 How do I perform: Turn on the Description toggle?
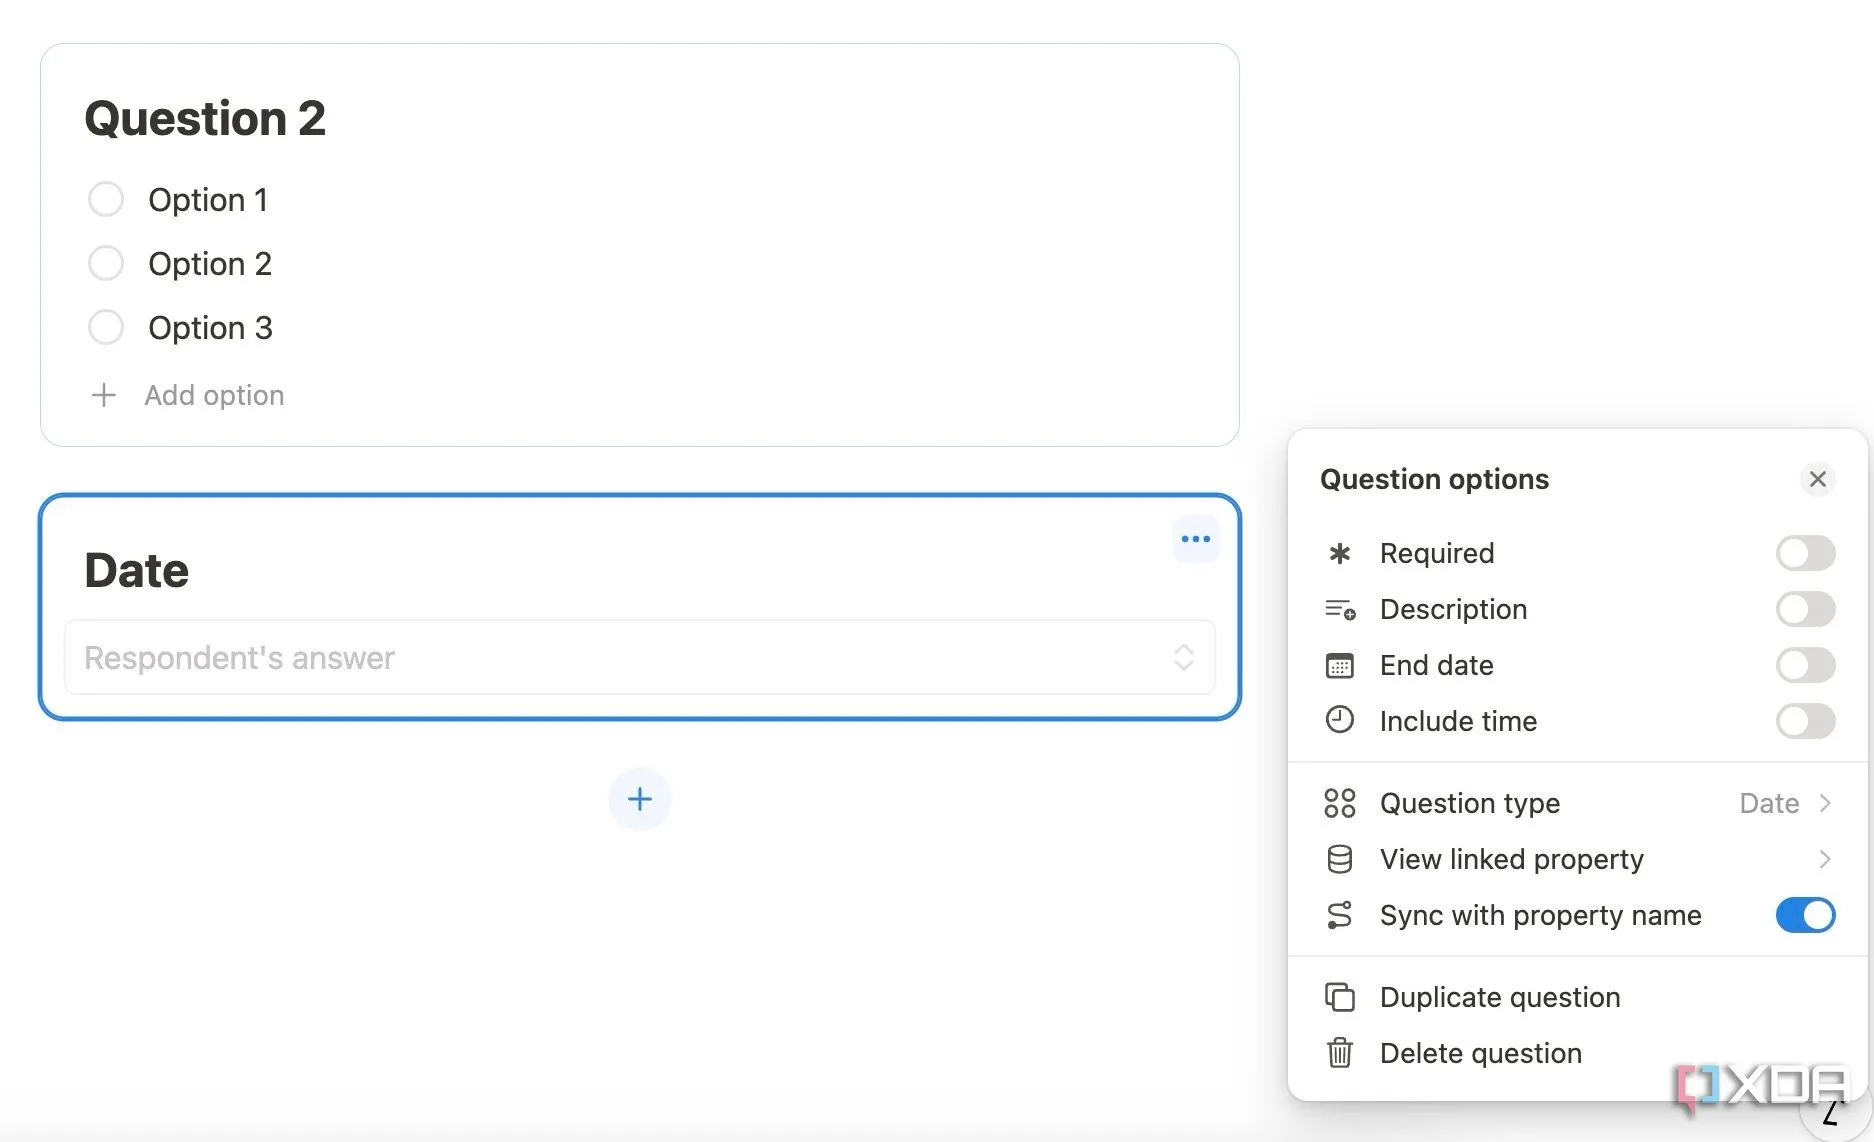(x=1805, y=609)
